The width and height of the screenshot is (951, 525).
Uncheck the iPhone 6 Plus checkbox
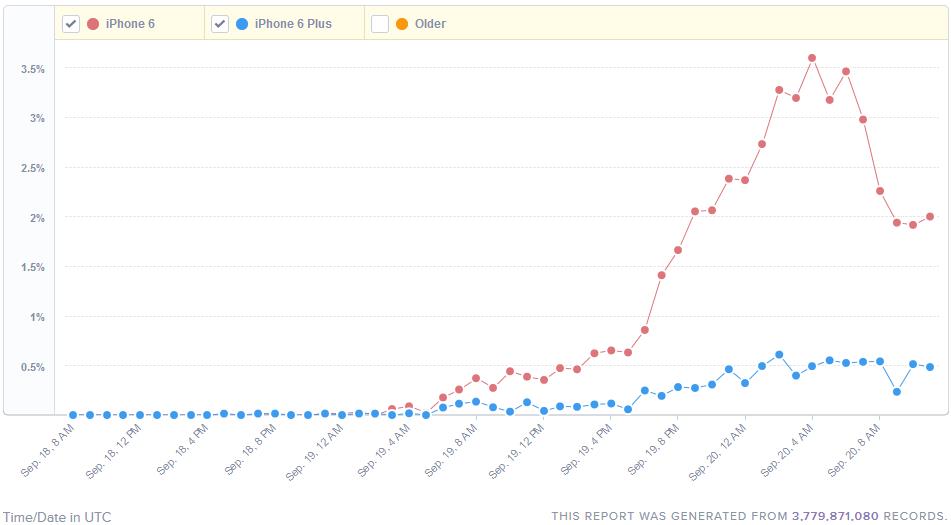point(220,24)
